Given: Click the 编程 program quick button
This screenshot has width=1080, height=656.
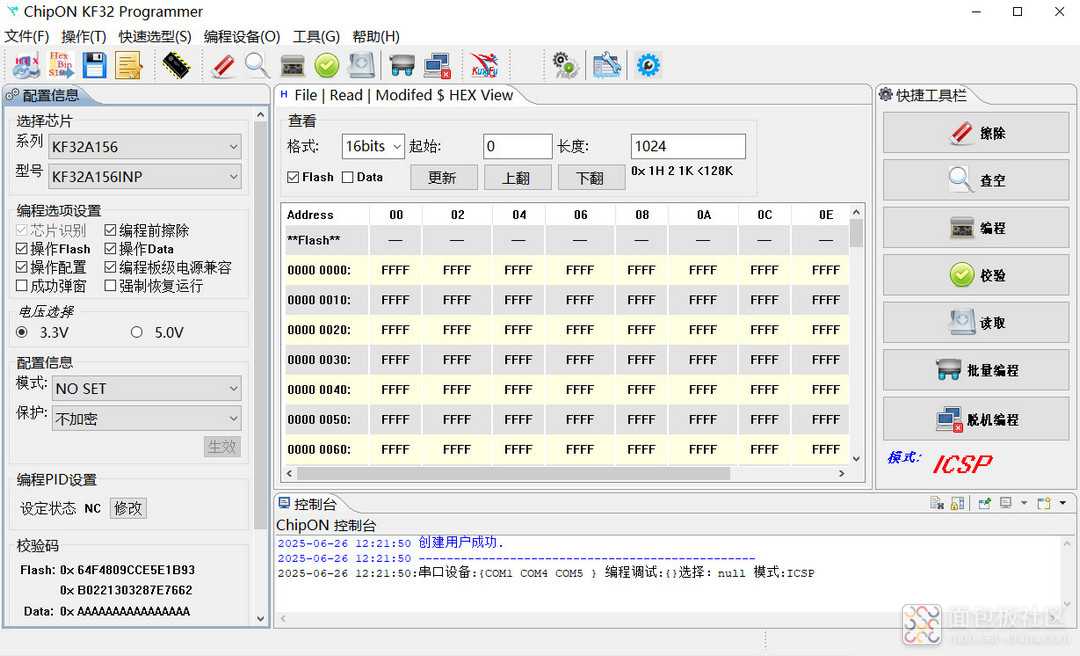Looking at the screenshot, I should (x=976, y=228).
